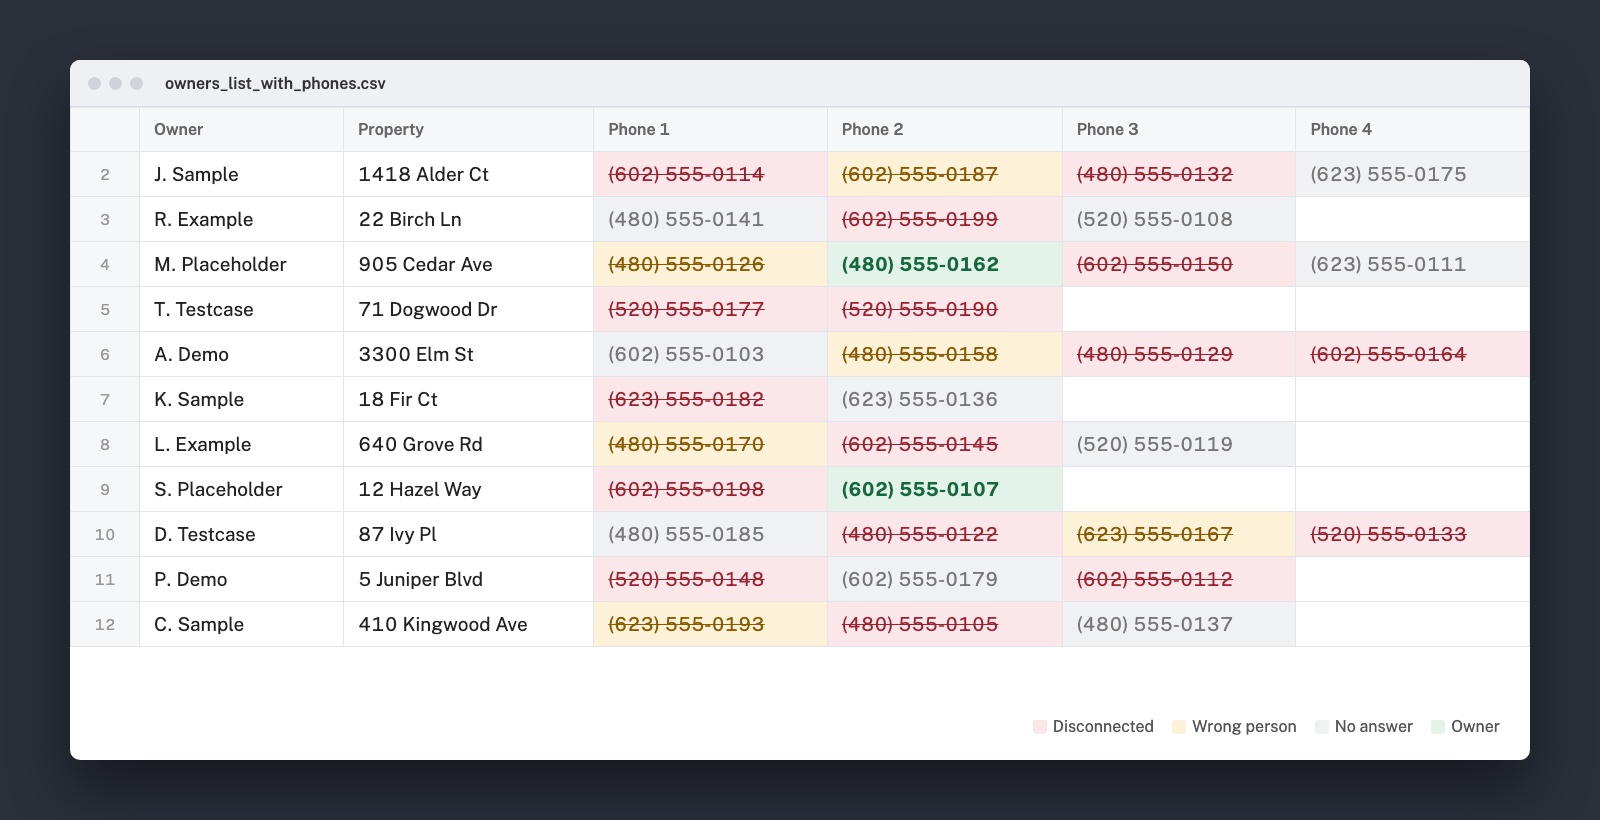Click phone cell (520) 555-0108
1600x820 pixels.
click(x=1178, y=219)
